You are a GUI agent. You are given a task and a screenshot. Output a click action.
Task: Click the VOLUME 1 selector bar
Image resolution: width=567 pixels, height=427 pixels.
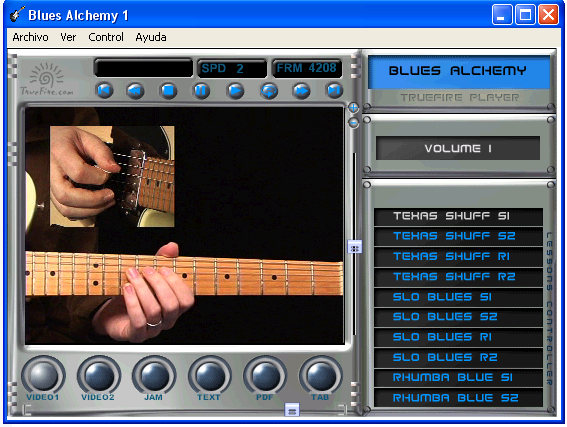458,148
